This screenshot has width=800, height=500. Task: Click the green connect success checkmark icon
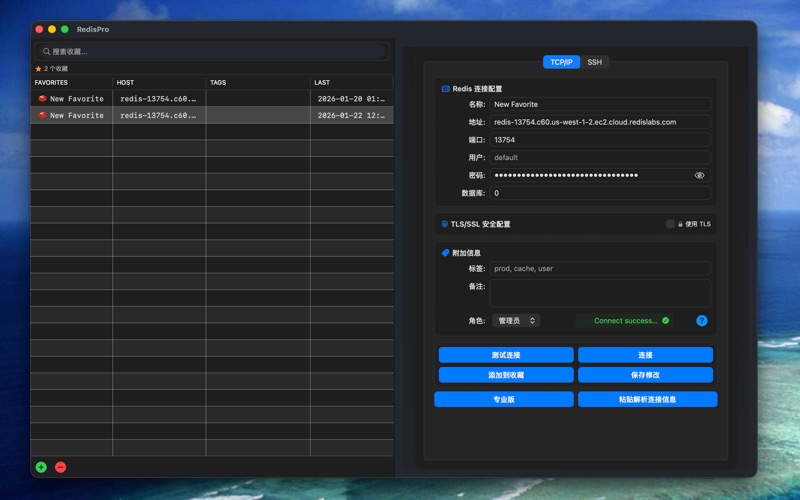[x=665, y=320]
